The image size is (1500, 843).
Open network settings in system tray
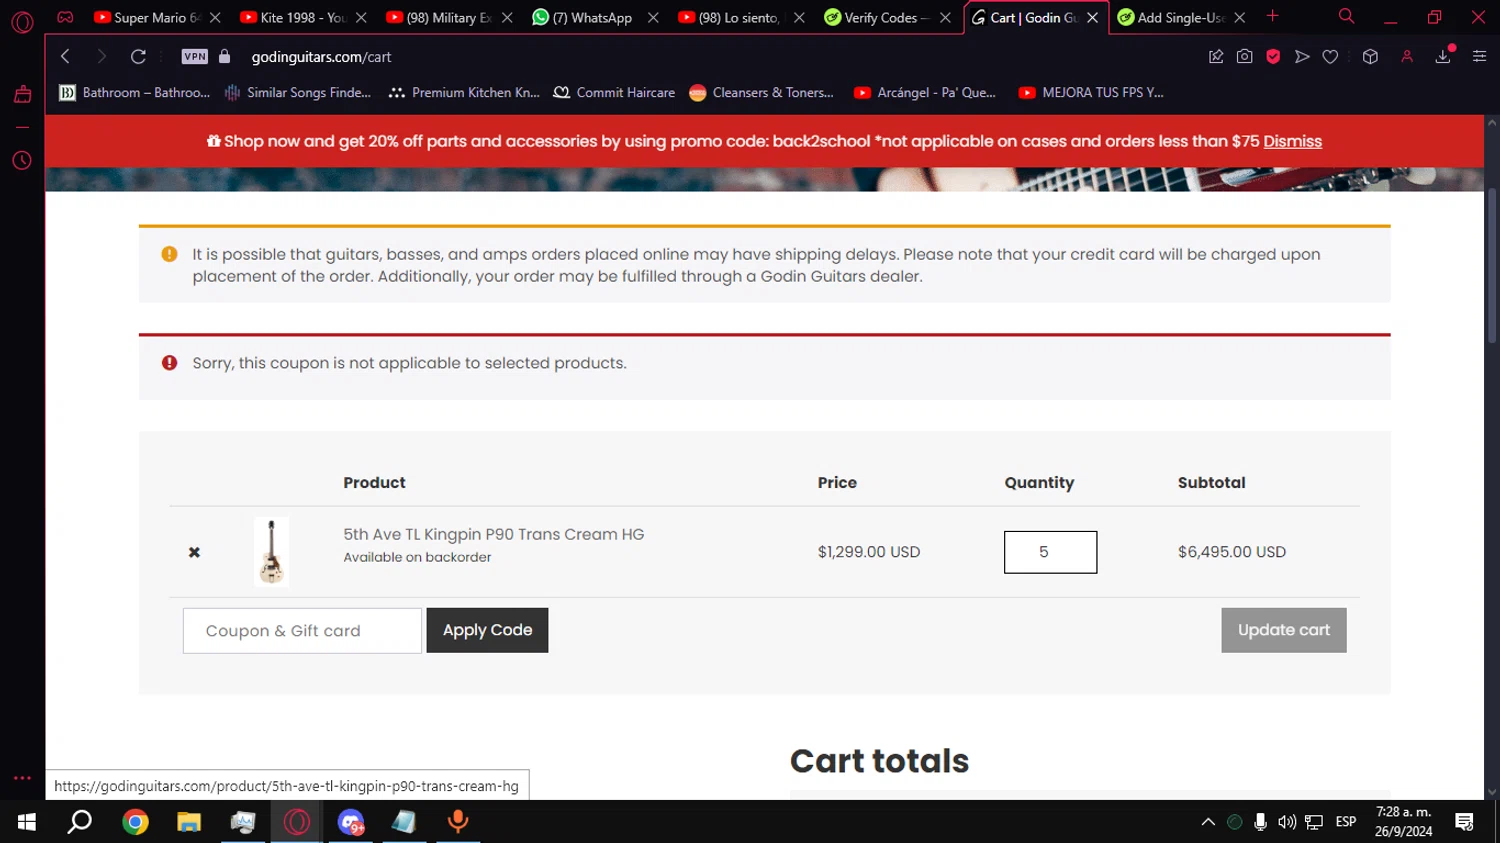point(1314,822)
